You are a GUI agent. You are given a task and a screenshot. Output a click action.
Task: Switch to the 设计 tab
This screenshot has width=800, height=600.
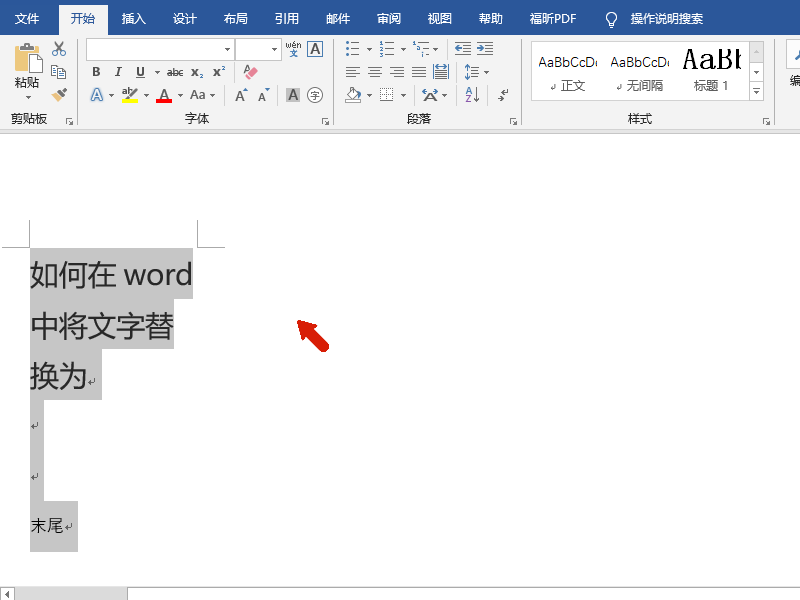click(x=185, y=19)
